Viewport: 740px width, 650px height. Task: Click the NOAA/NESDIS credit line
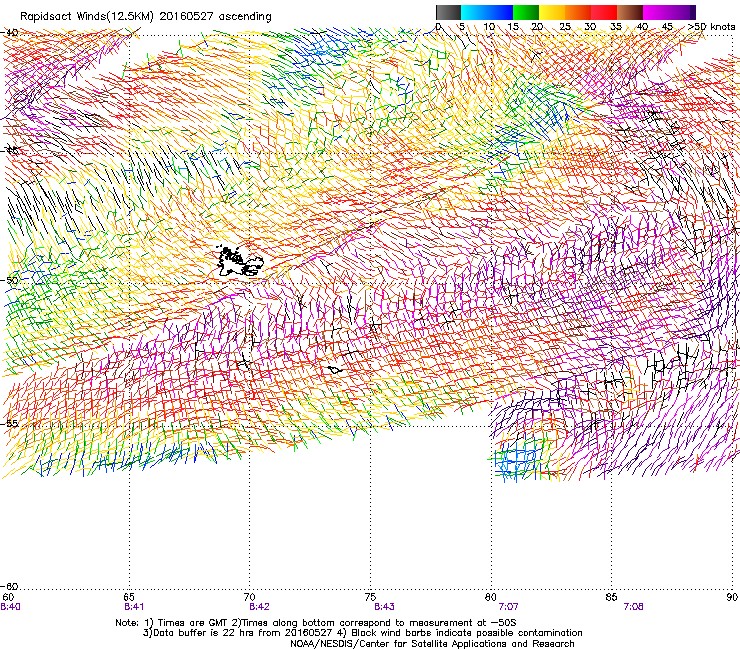tap(432, 644)
